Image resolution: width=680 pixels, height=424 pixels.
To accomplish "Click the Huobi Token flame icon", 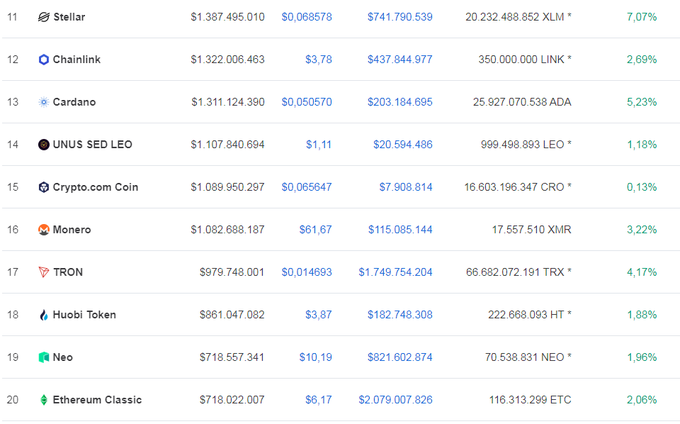I will (x=43, y=315).
